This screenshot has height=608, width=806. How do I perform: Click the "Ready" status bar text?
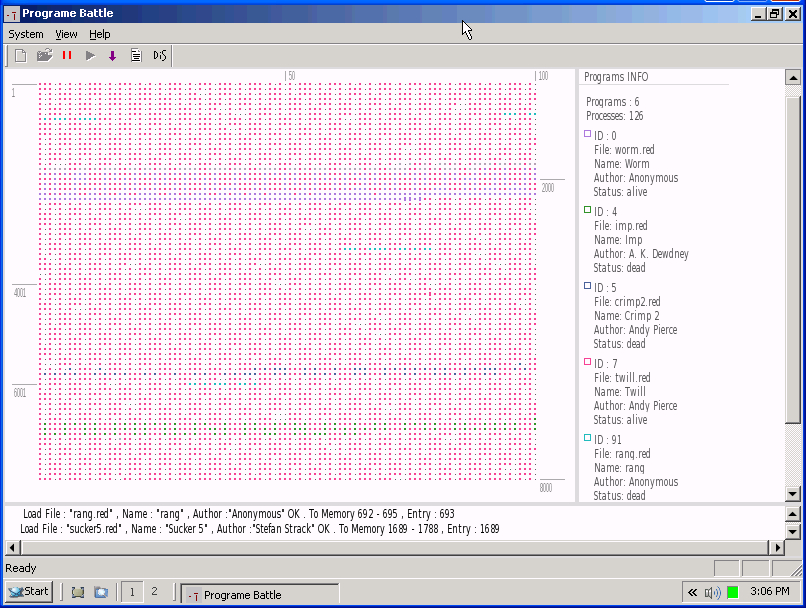coord(21,568)
